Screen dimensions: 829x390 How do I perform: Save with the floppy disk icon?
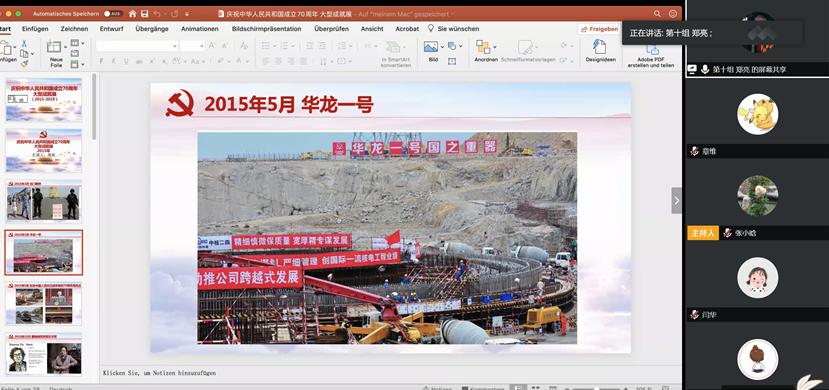(144, 14)
